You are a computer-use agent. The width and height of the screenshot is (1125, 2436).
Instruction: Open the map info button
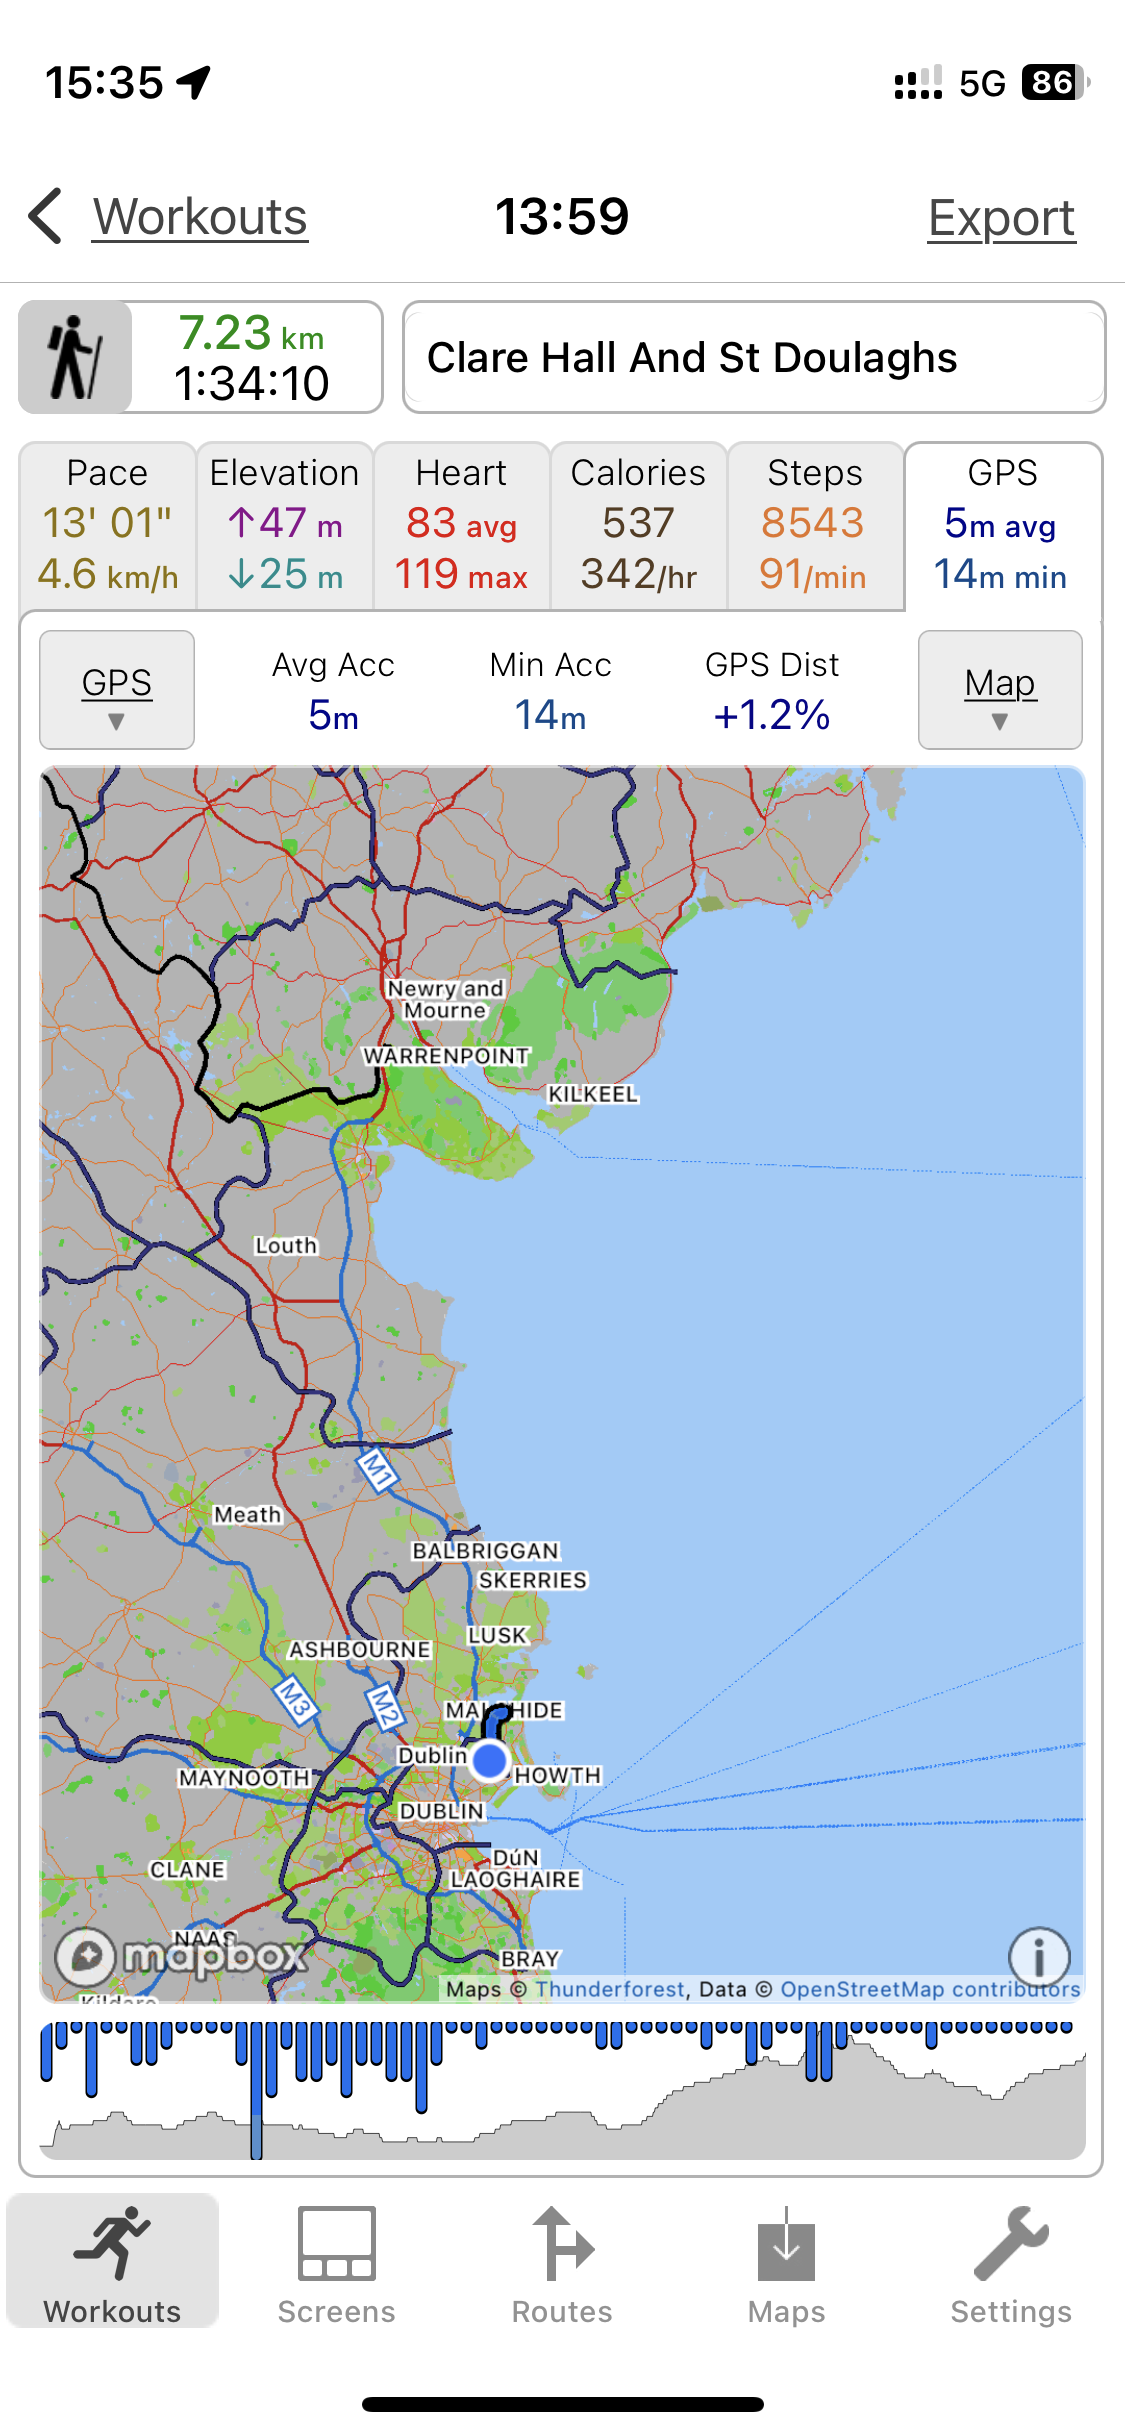tap(1039, 1956)
